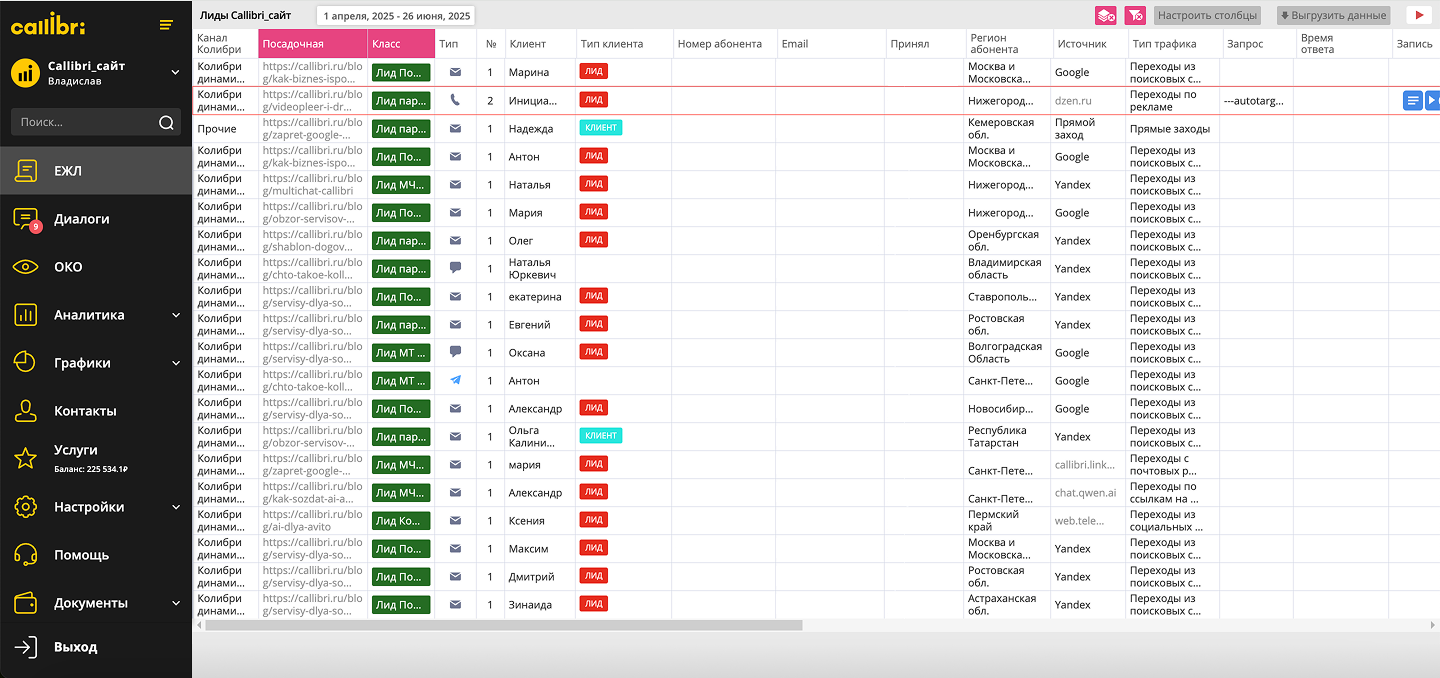This screenshot has width=1440, height=678.
Task: Open the Диалоги section
Action: coord(96,219)
